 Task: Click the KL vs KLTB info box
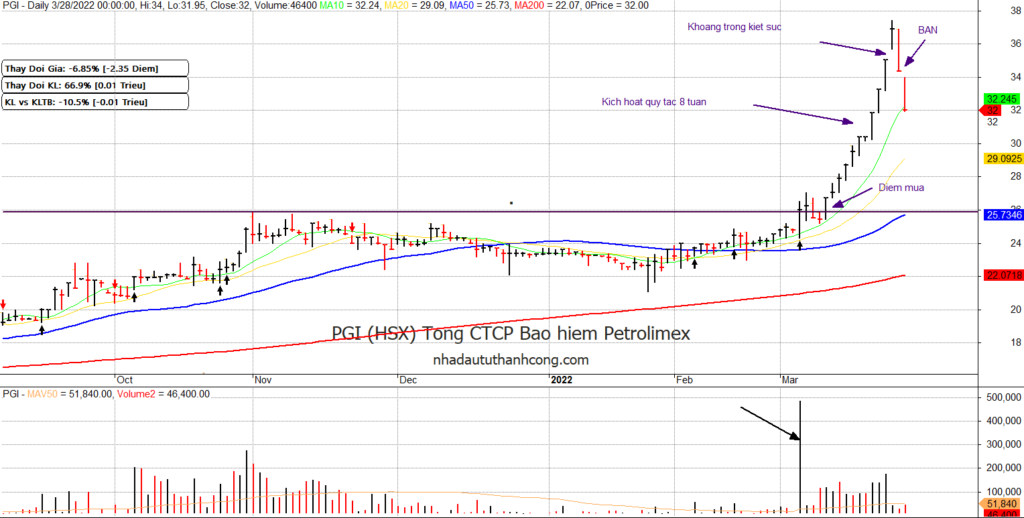[94, 102]
